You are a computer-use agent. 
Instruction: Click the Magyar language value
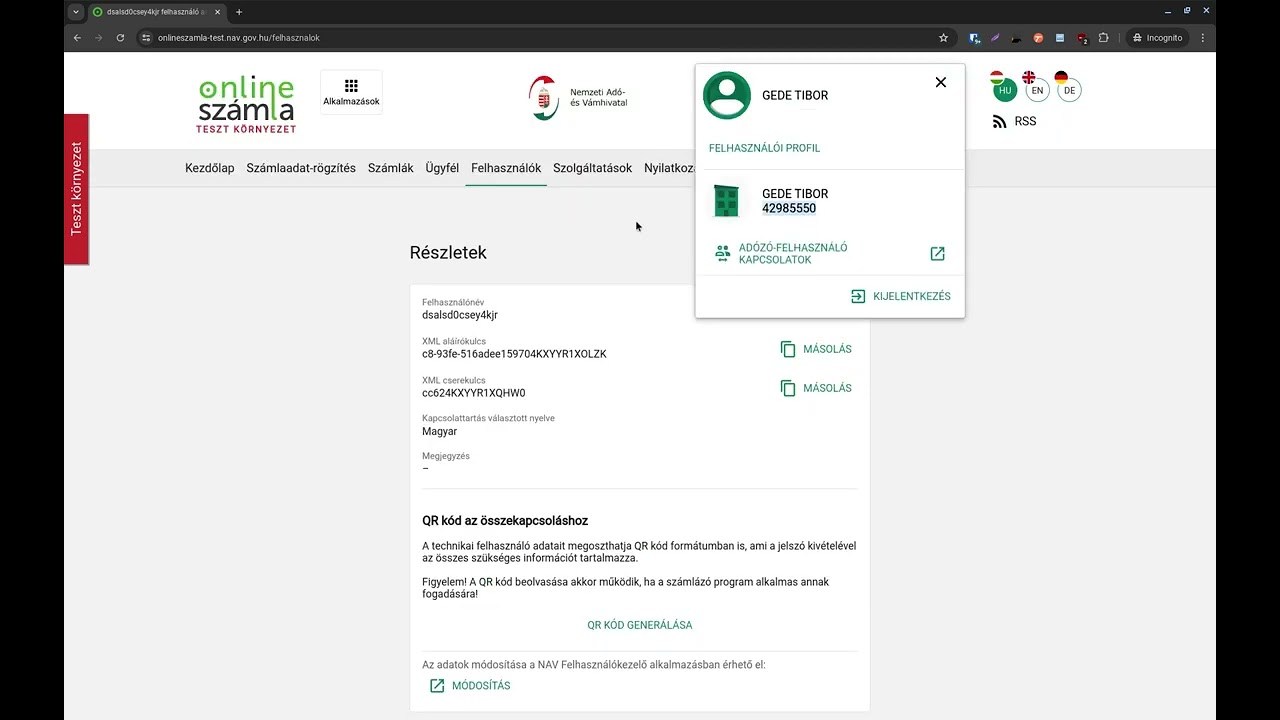[x=440, y=432]
